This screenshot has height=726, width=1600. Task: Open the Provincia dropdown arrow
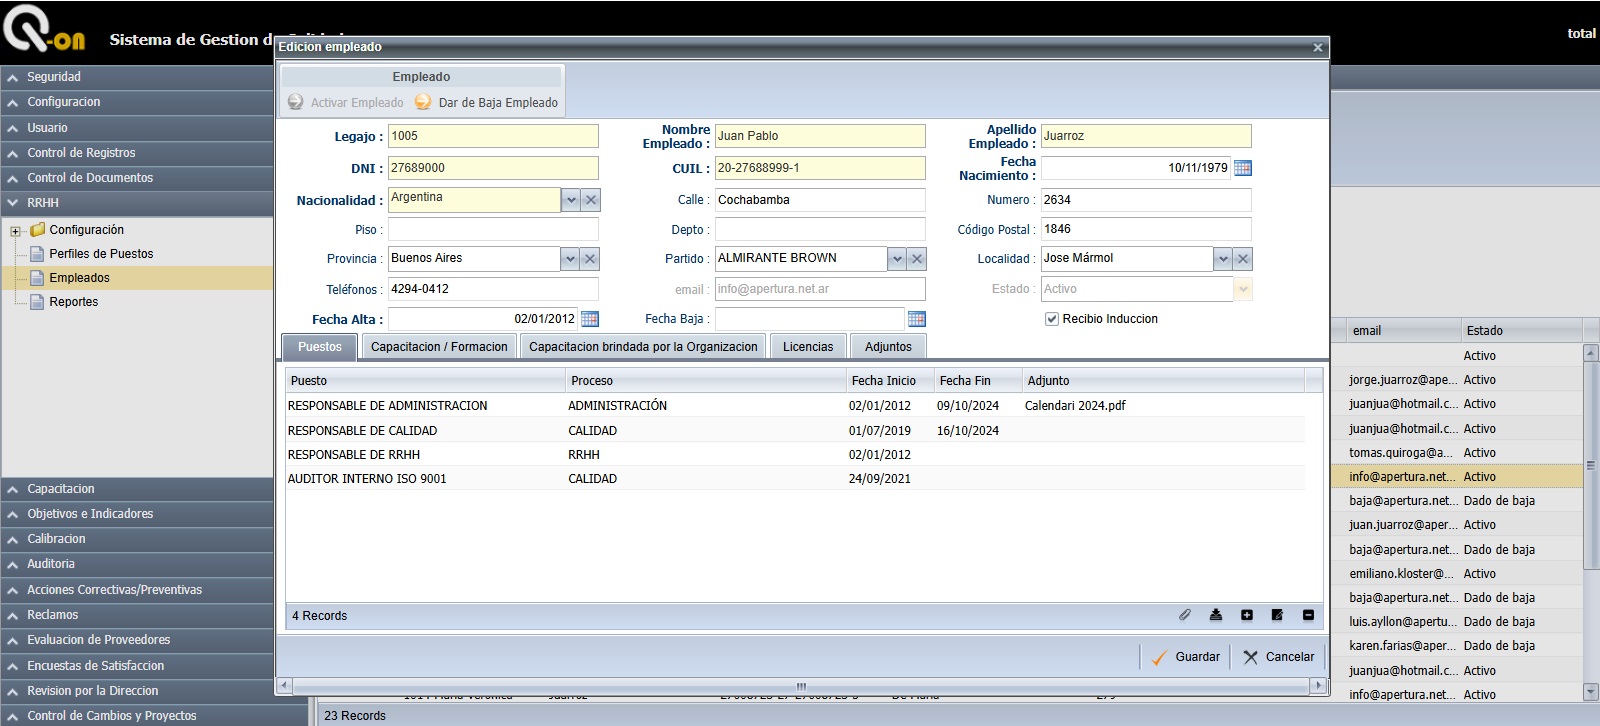(x=570, y=259)
